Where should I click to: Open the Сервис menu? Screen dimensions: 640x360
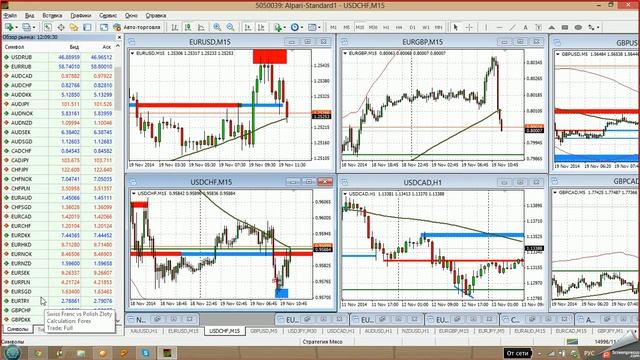[108, 16]
